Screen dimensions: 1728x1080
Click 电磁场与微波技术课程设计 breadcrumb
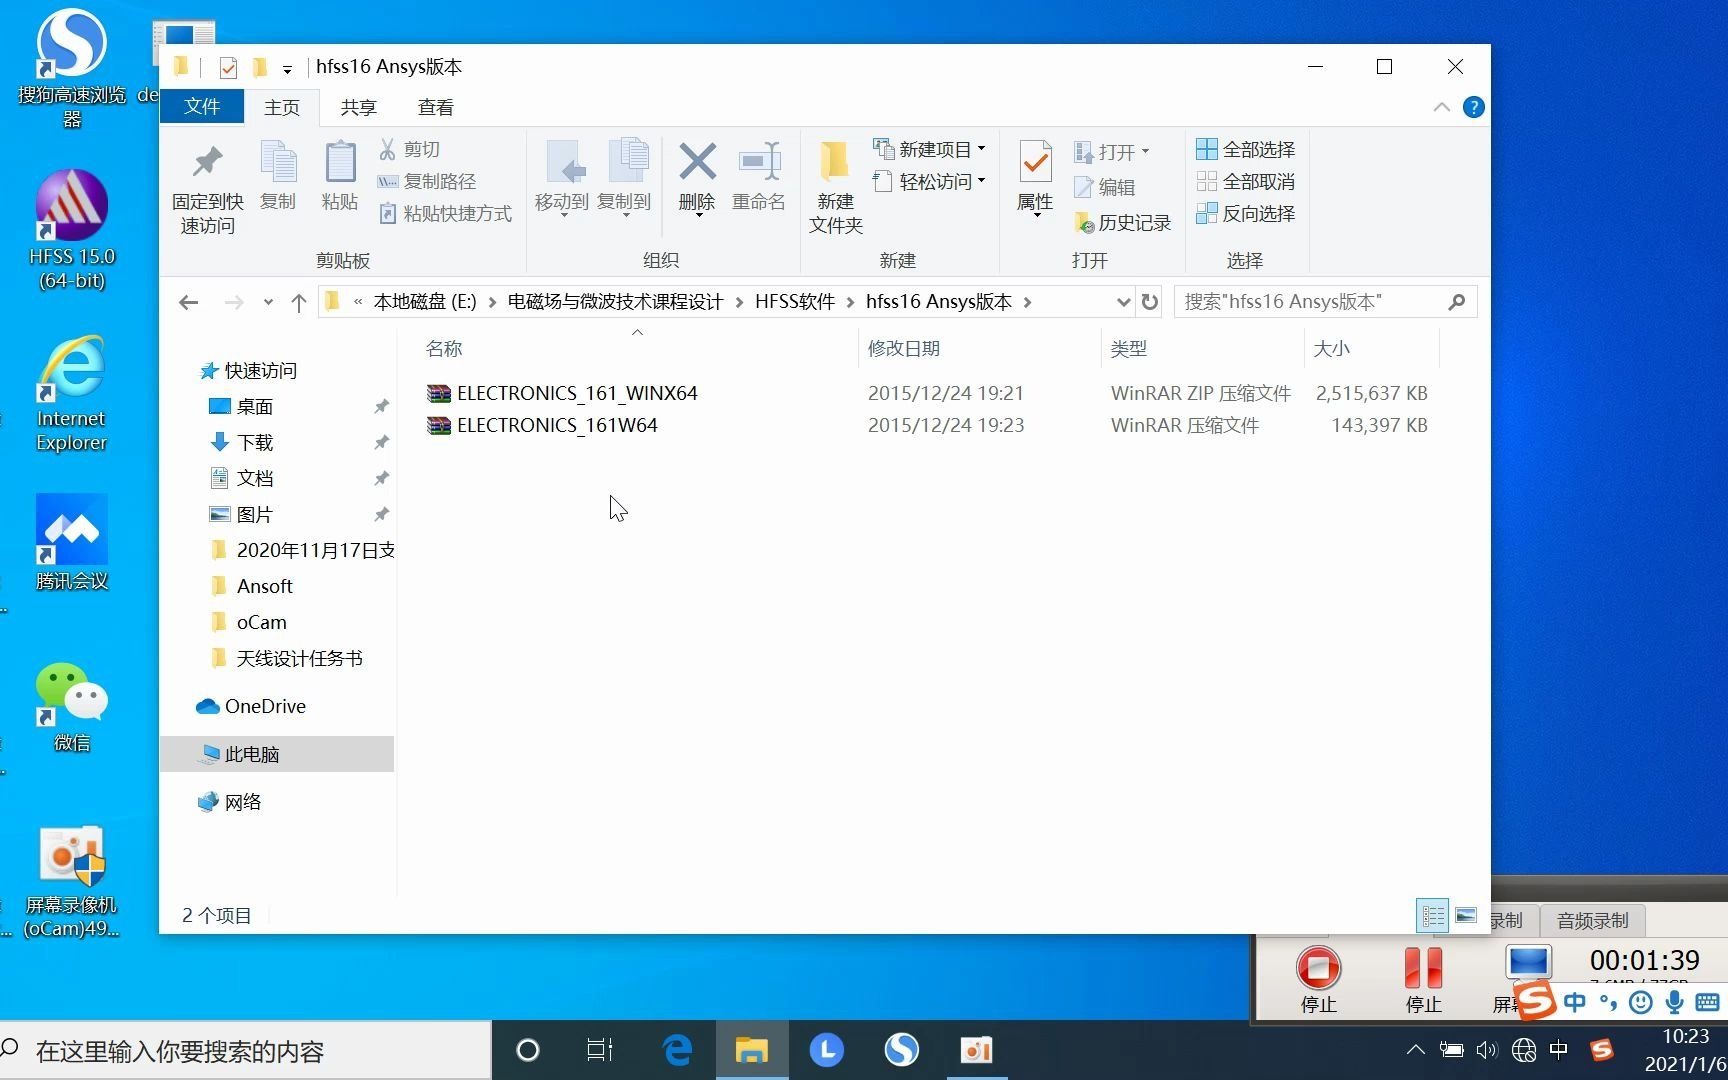[615, 302]
